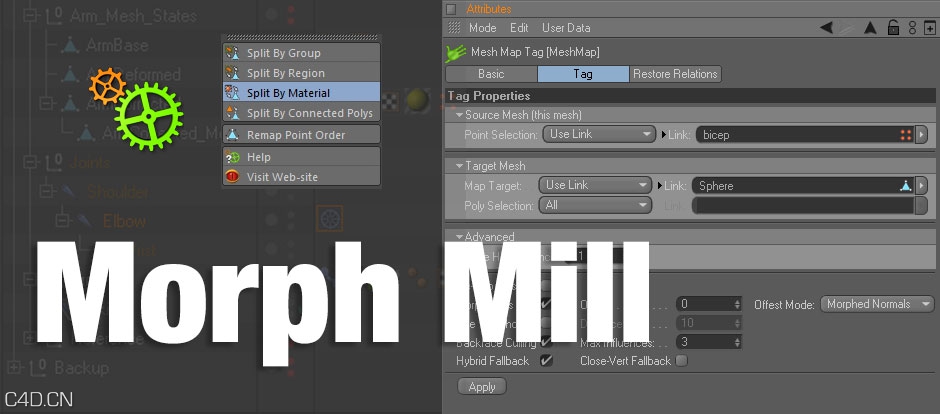Expand the Backup tree node
The image size is (940, 414).
14,367
